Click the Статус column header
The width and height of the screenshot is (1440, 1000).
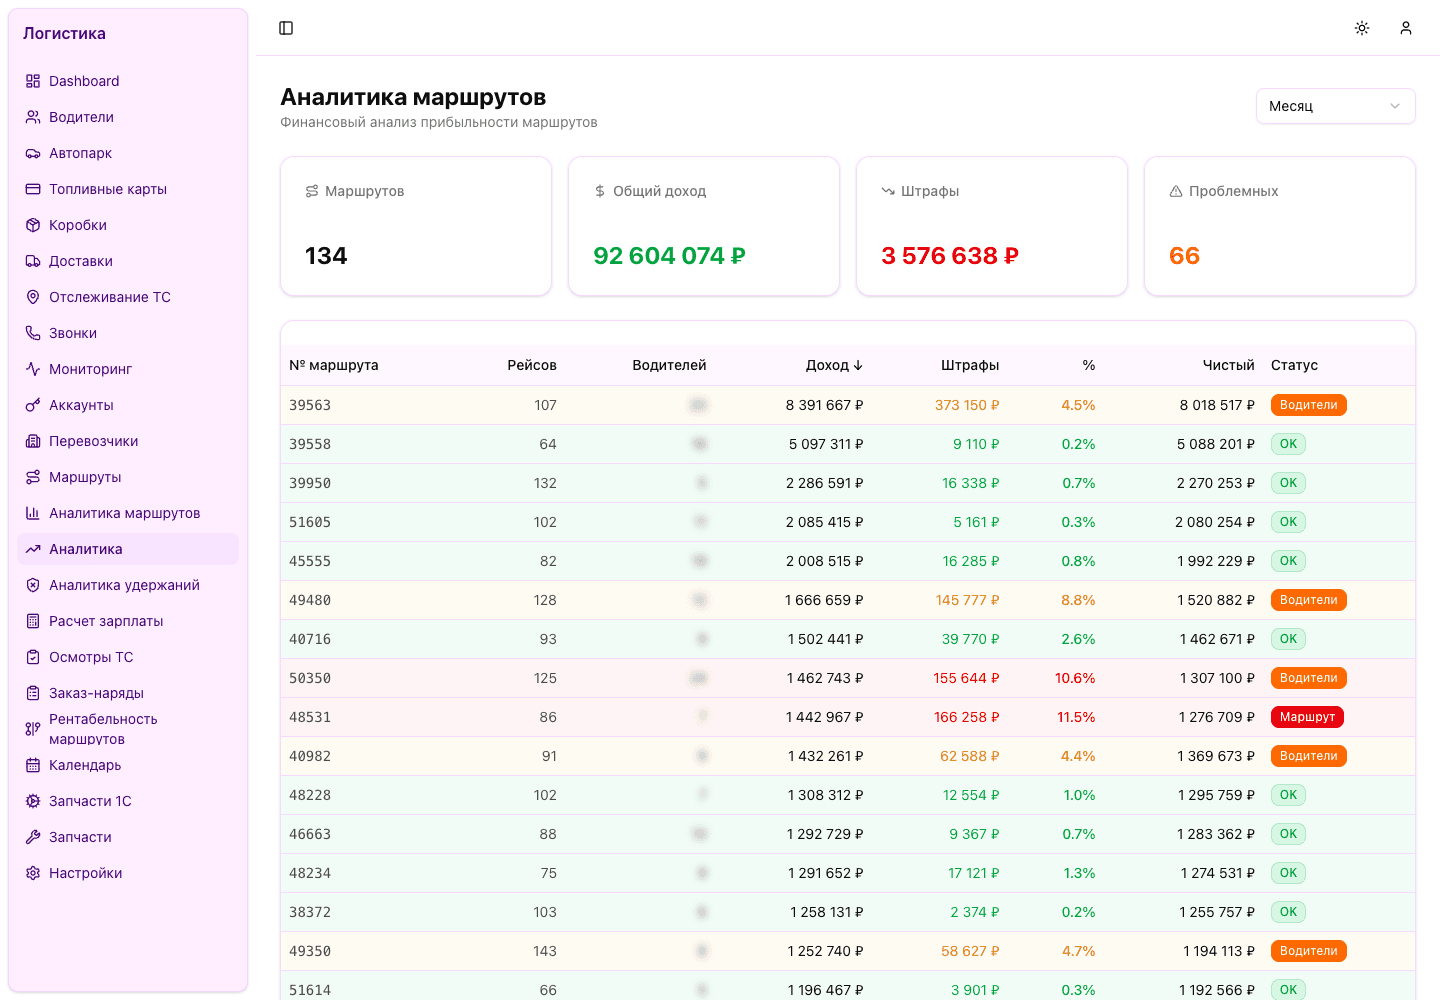(1294, 365)
